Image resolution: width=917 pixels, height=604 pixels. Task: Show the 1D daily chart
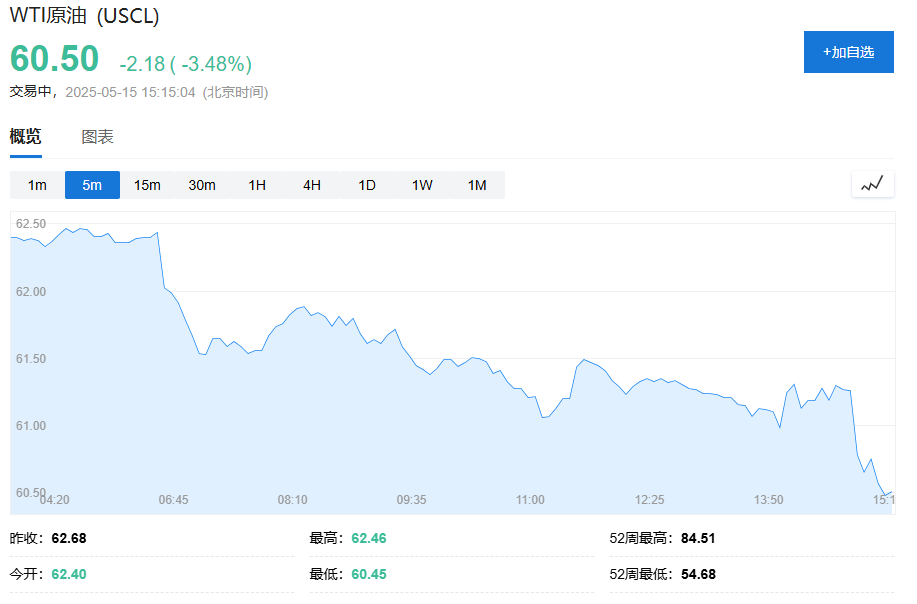[367, 185]
